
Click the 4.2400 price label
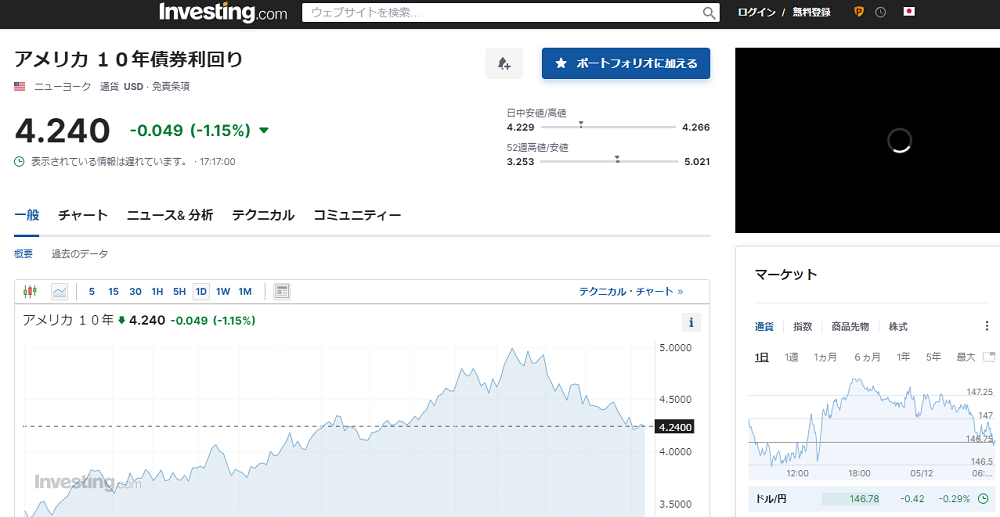674,426
